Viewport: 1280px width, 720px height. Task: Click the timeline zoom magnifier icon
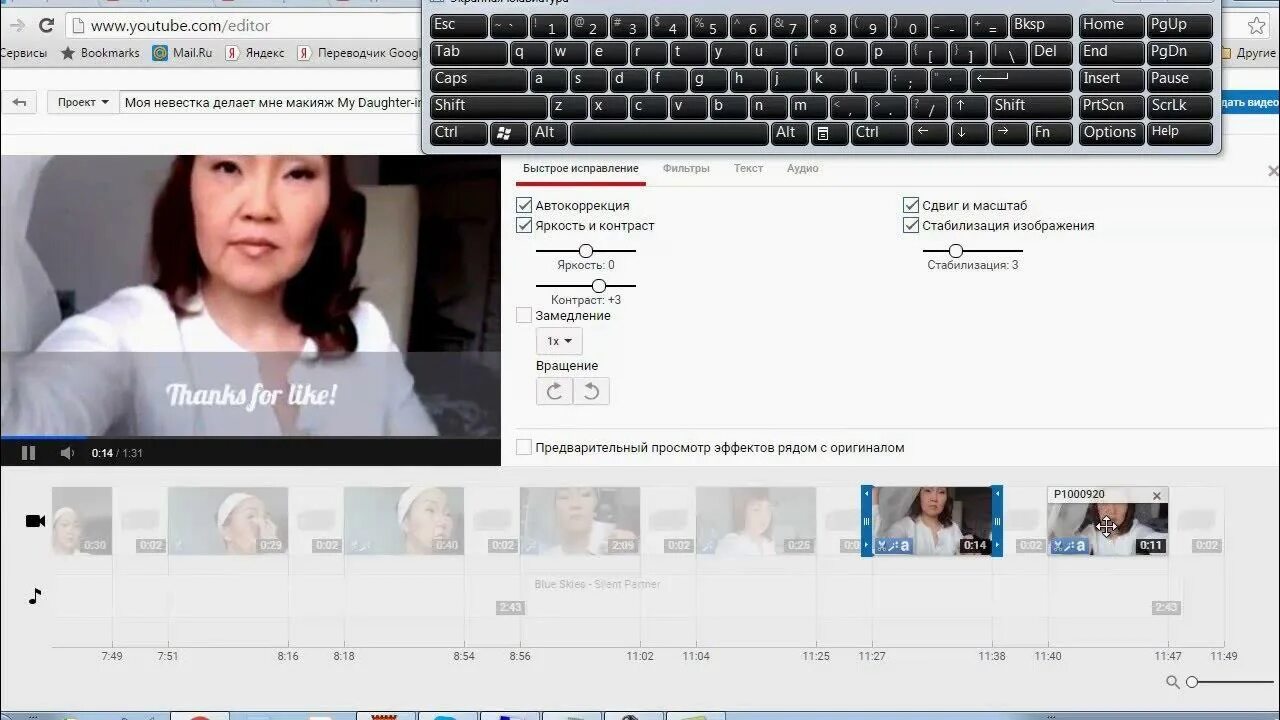[1172, 682]
